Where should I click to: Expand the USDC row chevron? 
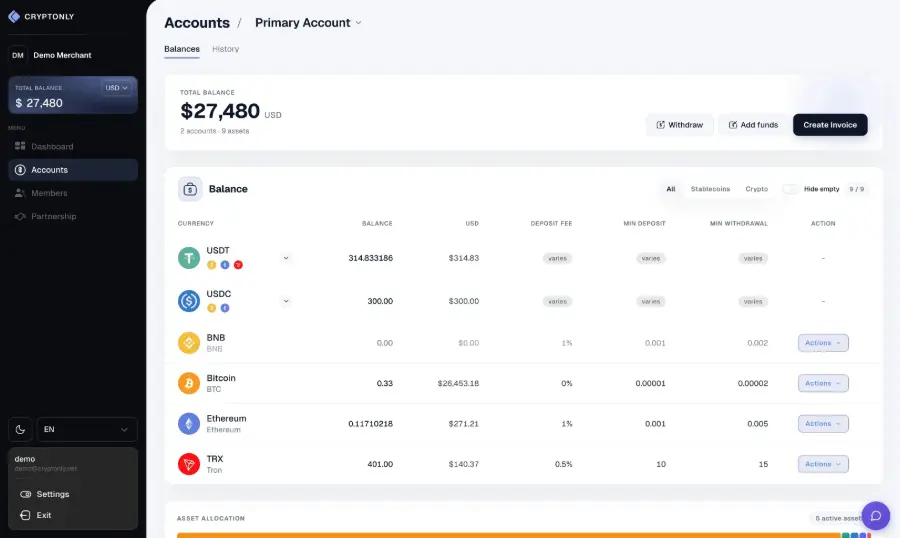286,301
